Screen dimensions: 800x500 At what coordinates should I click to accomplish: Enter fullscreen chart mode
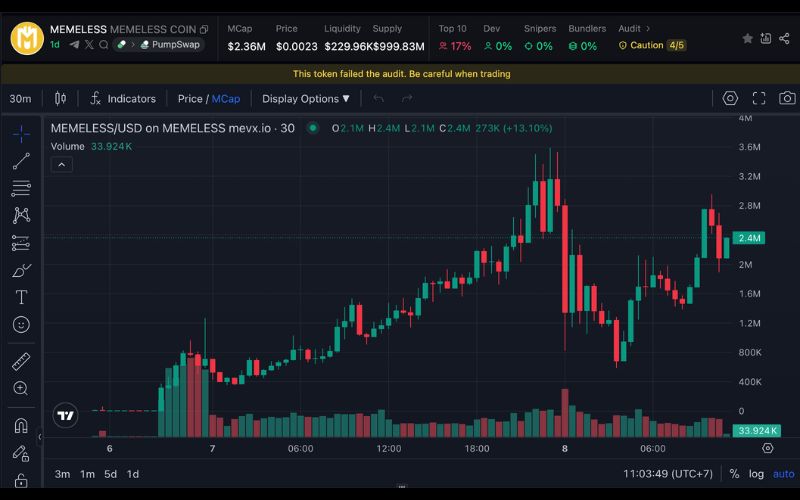[759, 98]
